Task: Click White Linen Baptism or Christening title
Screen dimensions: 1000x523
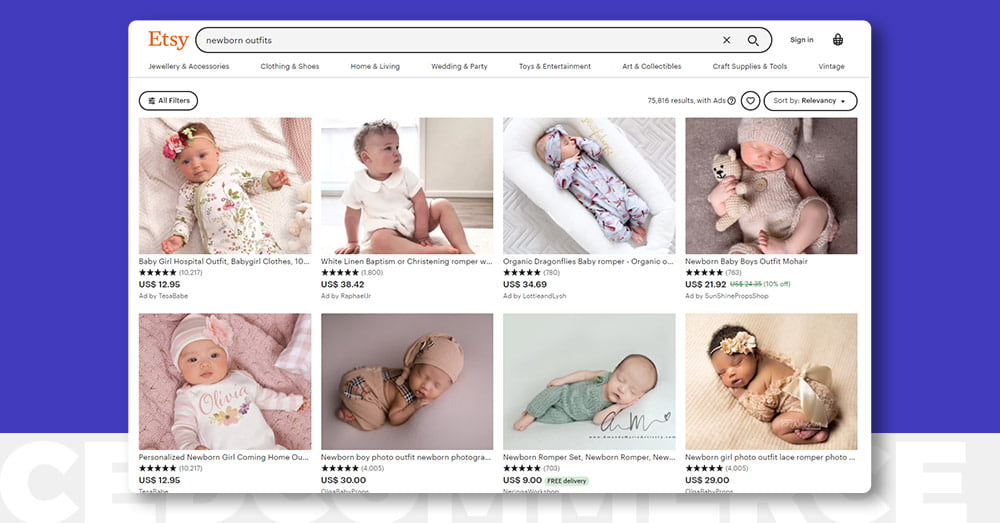Action: point(406,262)
